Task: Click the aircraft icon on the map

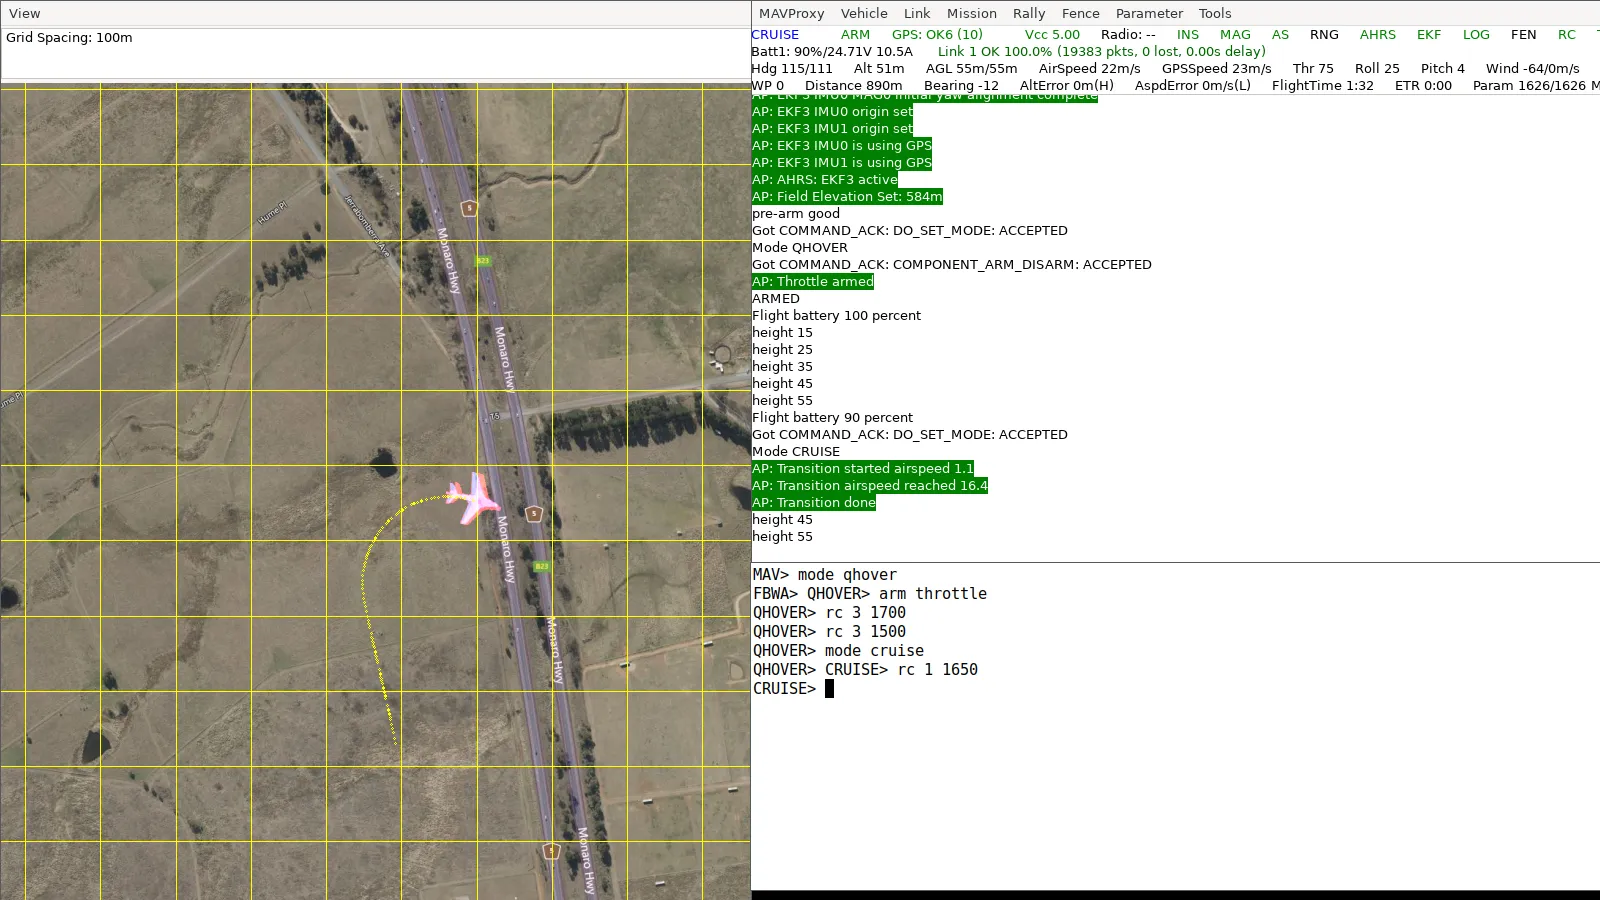Action: [472, 498]
